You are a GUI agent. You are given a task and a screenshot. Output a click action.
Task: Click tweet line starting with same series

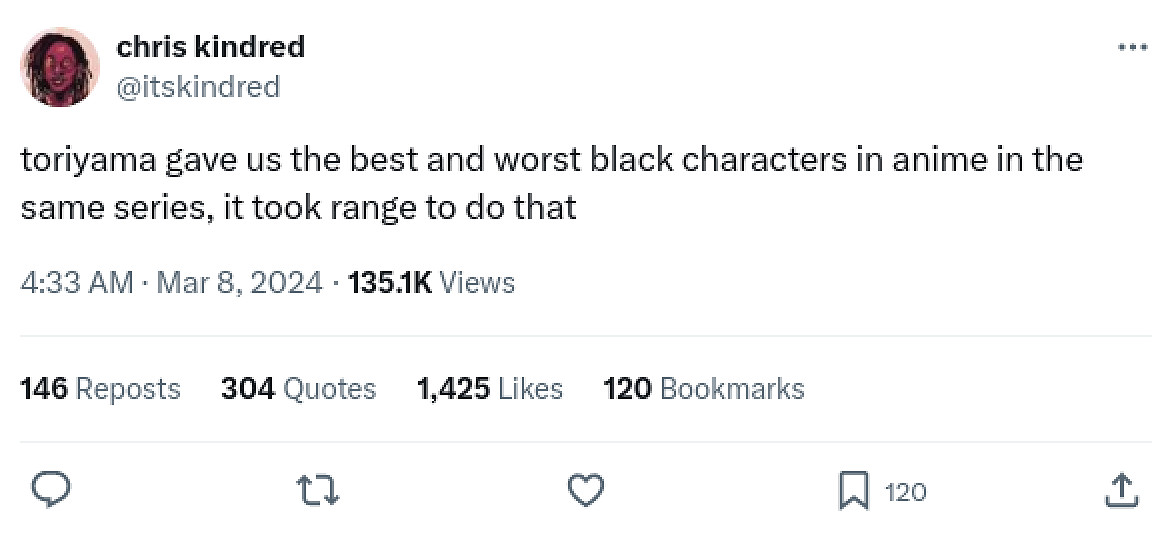298,207
